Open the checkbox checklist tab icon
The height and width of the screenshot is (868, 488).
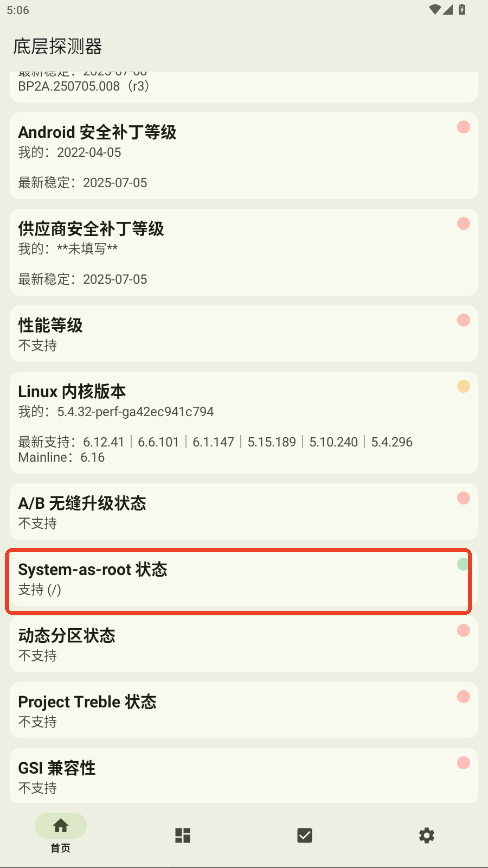pos(304,835)
